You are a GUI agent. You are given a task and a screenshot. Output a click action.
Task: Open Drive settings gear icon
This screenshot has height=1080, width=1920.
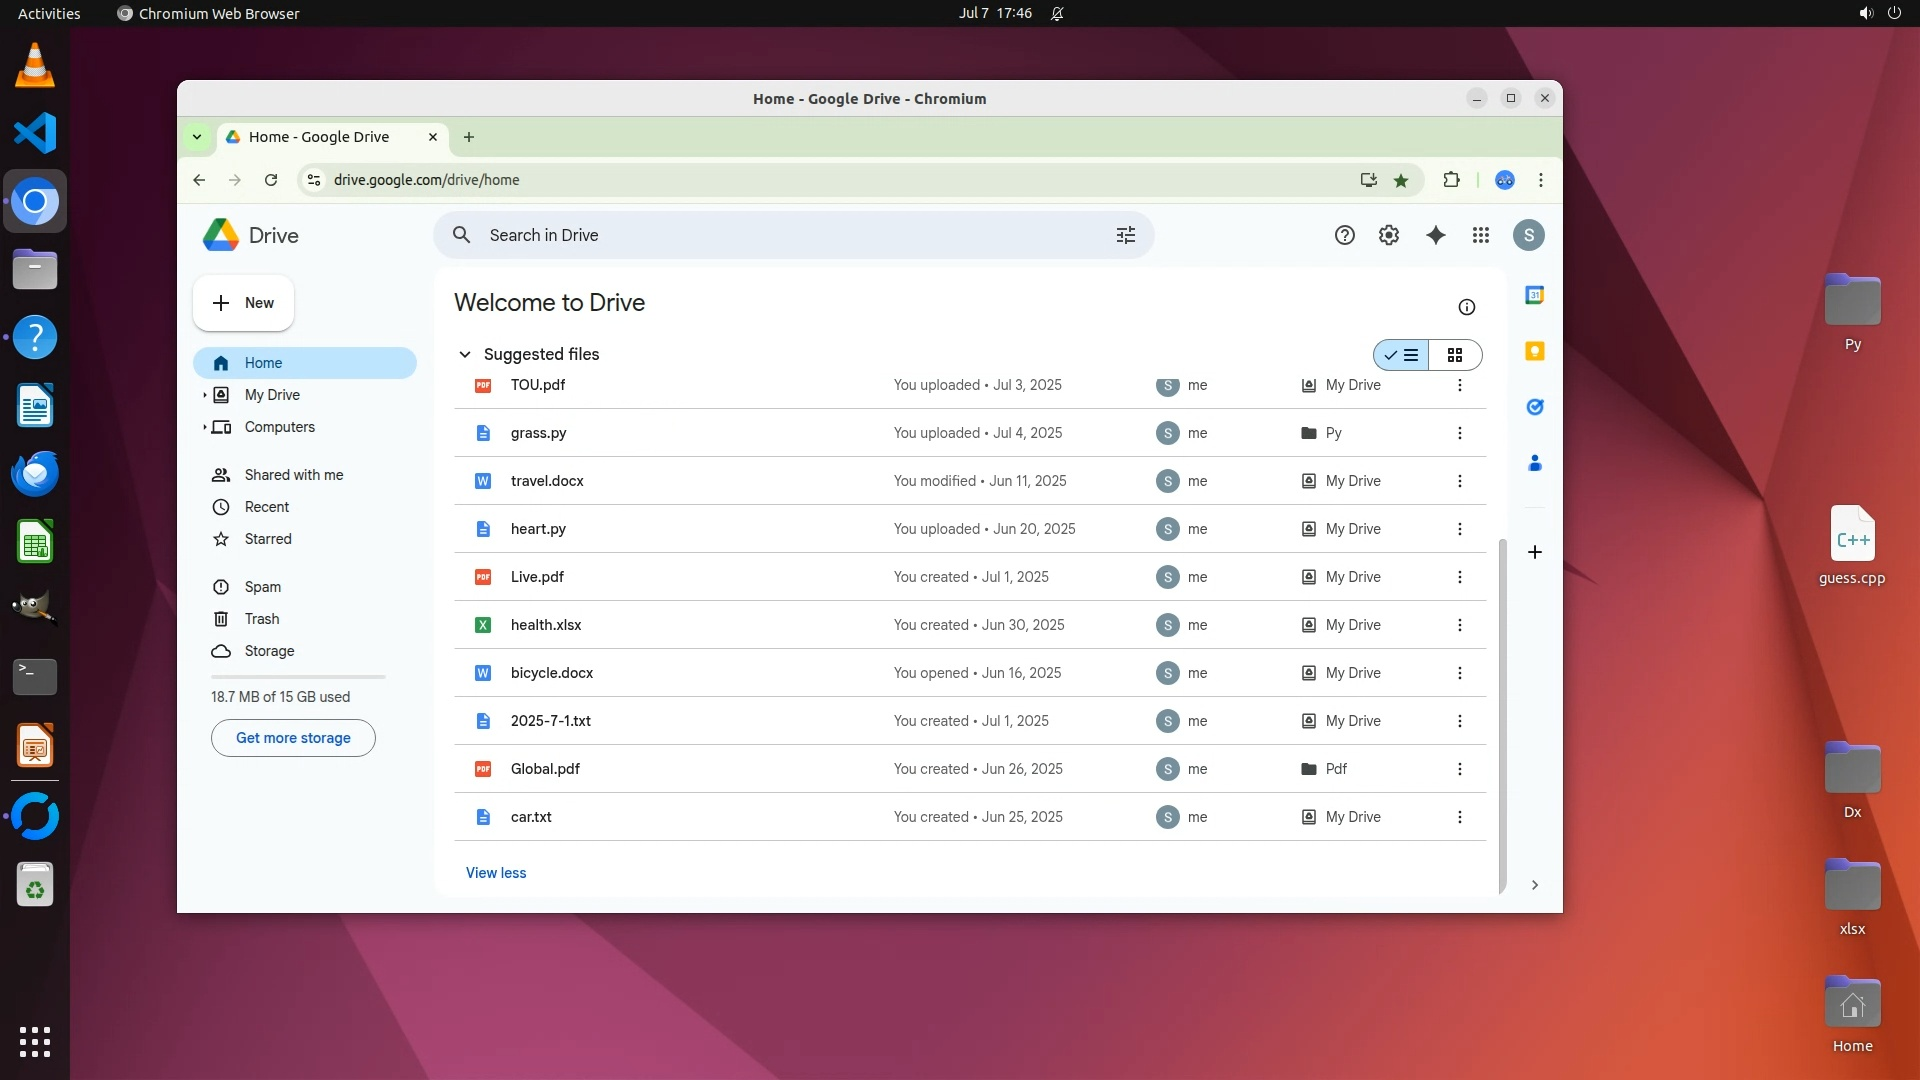[x=1388, y=235]
